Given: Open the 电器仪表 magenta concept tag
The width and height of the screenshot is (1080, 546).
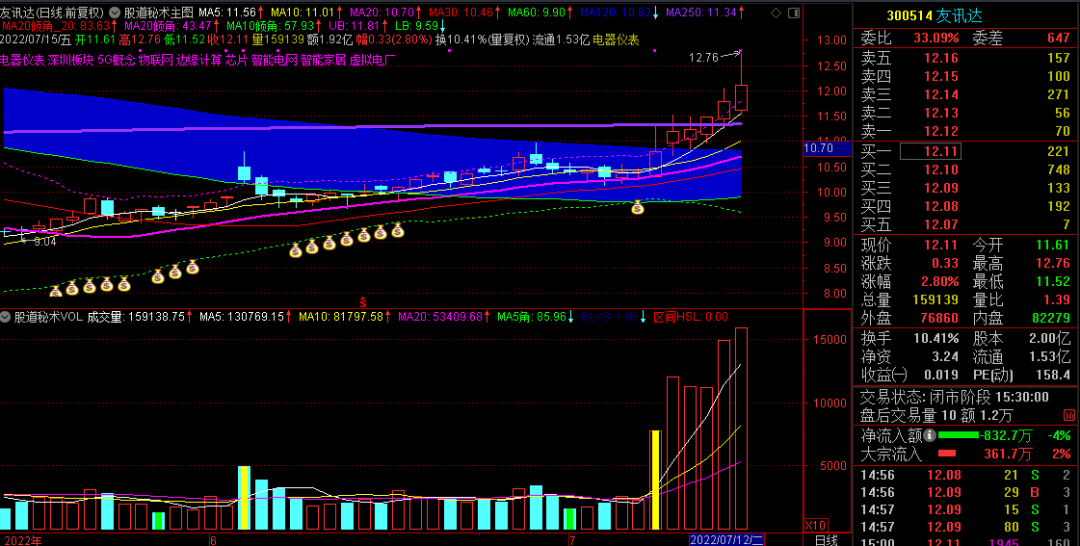Looking at the screenshot, I should (x=22, y=61).
